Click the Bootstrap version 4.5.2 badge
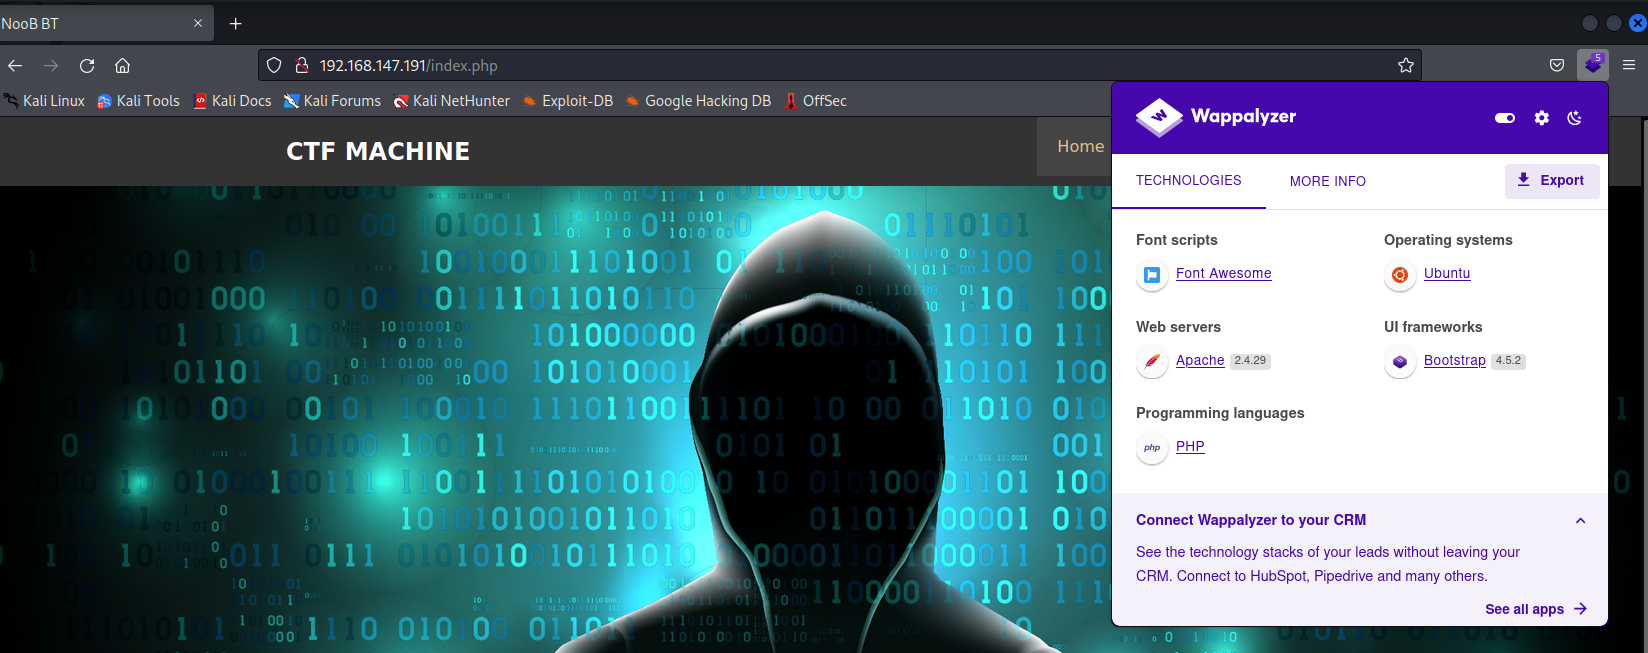Screen dimensions: 1648x653 pos(1508,361)
